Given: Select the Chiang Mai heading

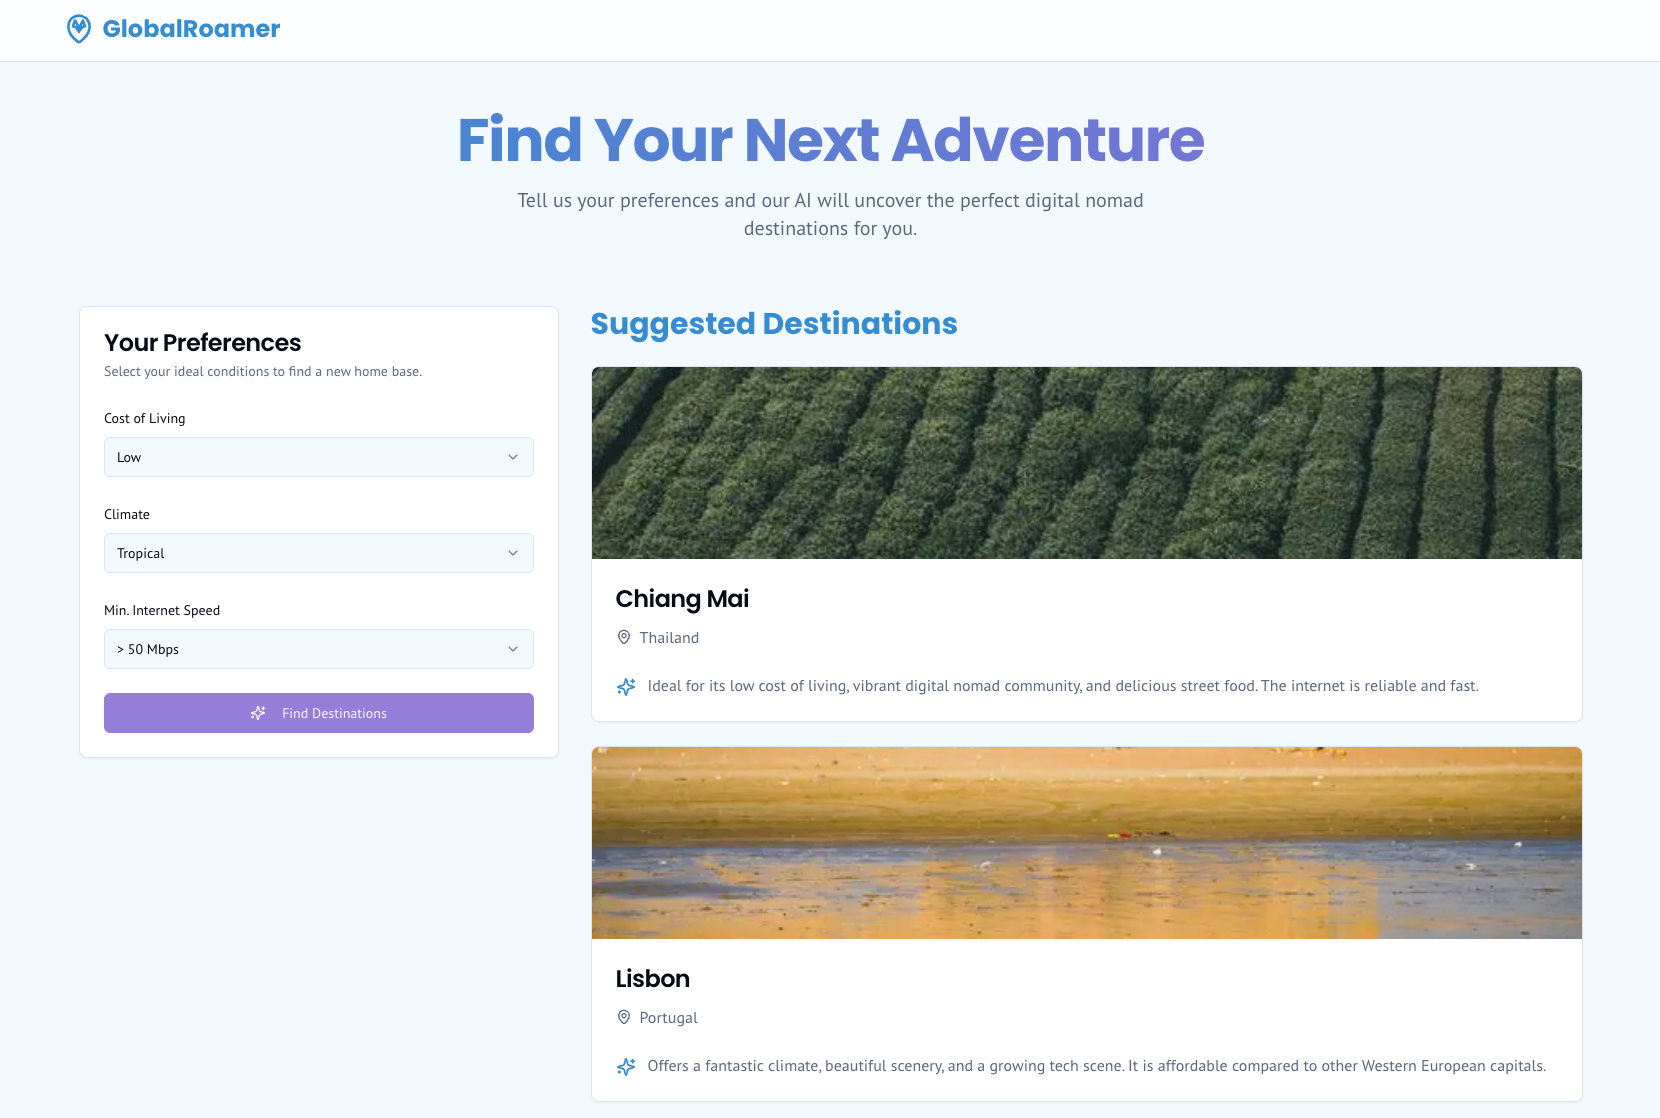Looking at the screenshot, I should pyautogui.click(x=682, y=598).
